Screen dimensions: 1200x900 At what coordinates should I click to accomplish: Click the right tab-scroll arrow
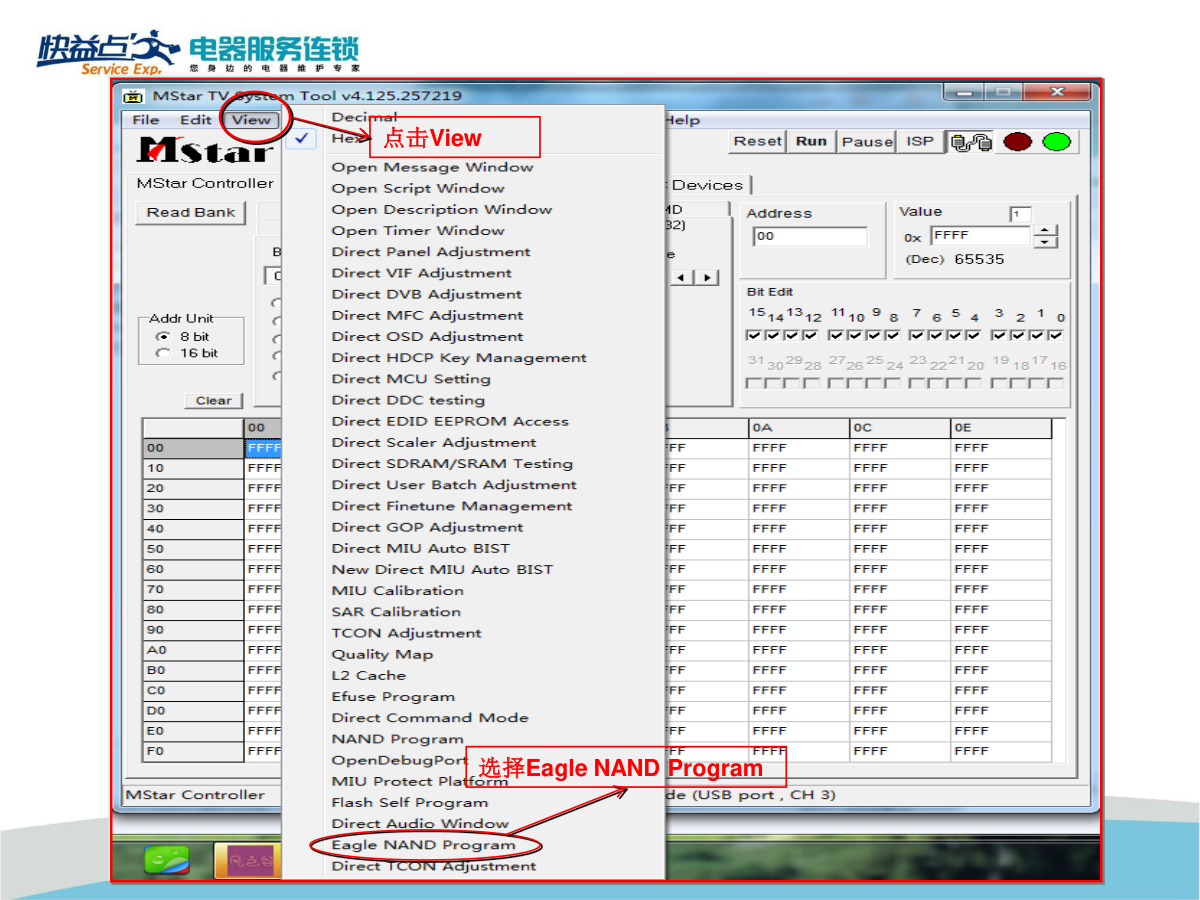708,277
